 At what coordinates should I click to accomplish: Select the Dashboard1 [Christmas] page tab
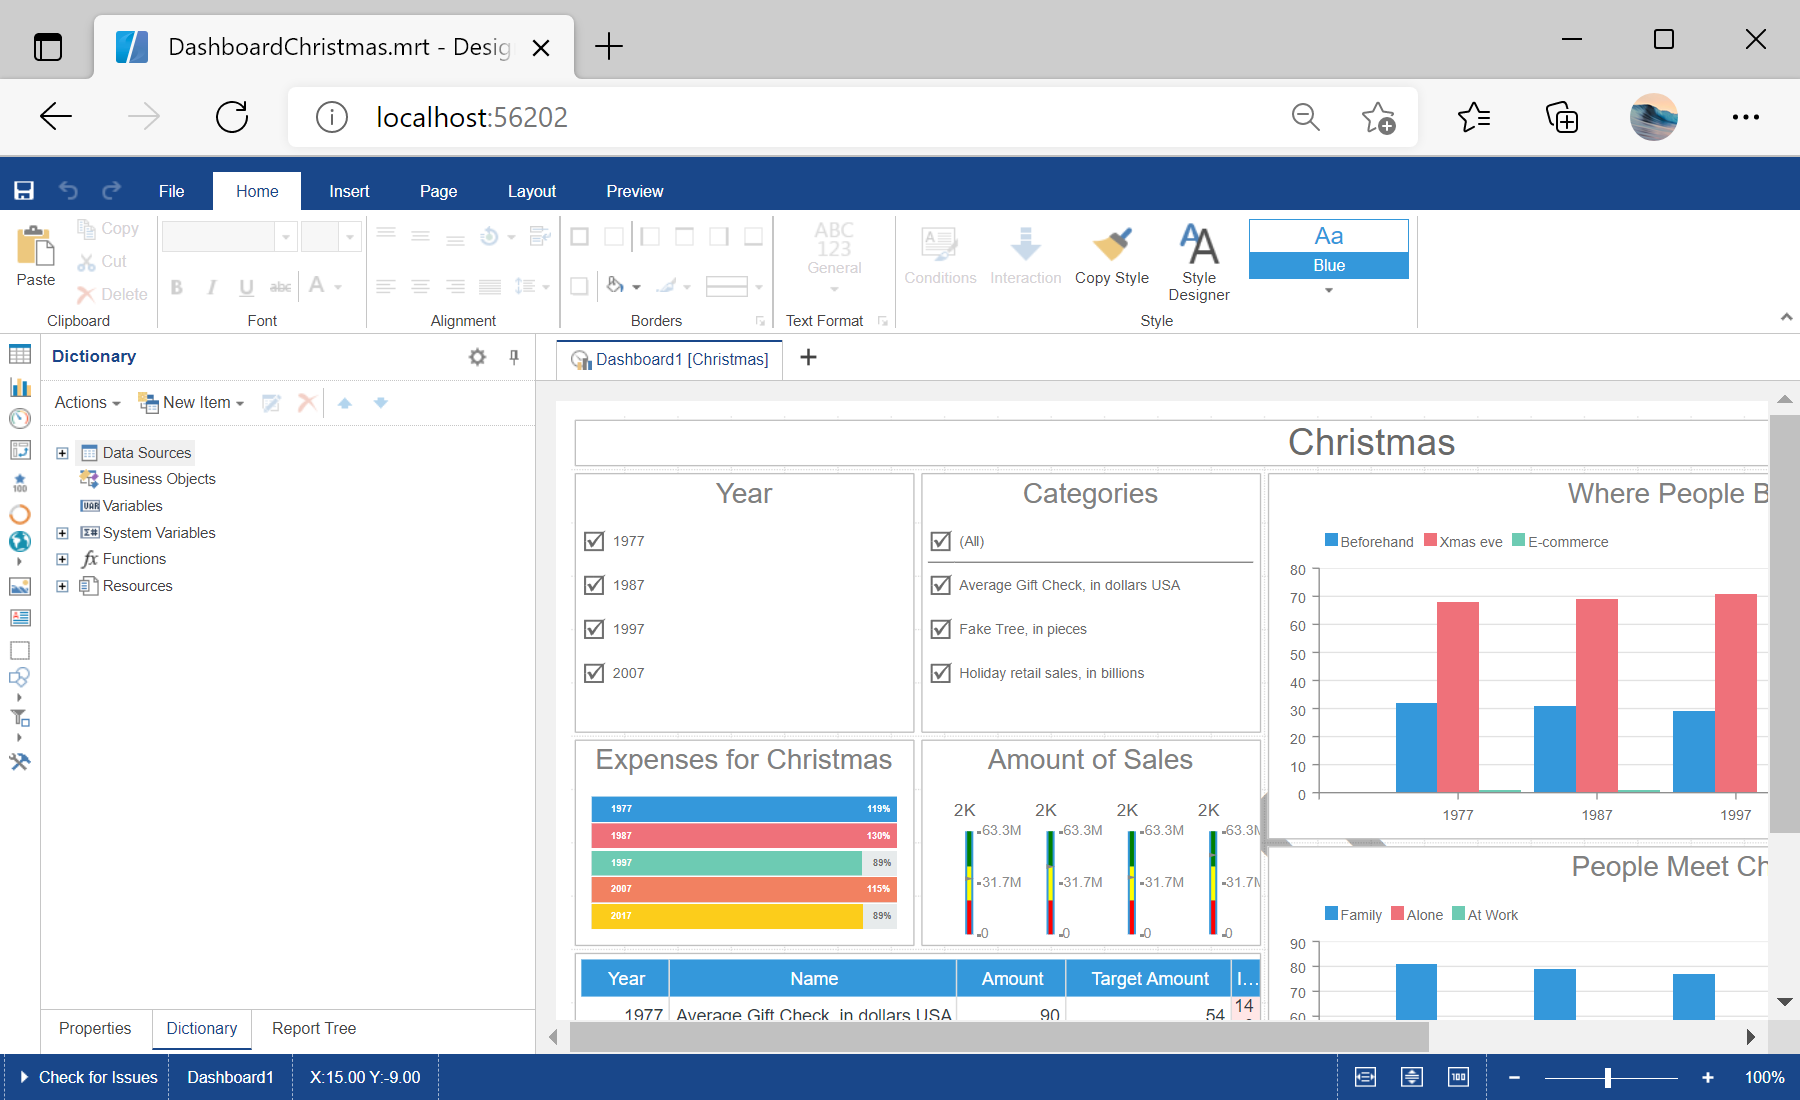coord(669,359)
